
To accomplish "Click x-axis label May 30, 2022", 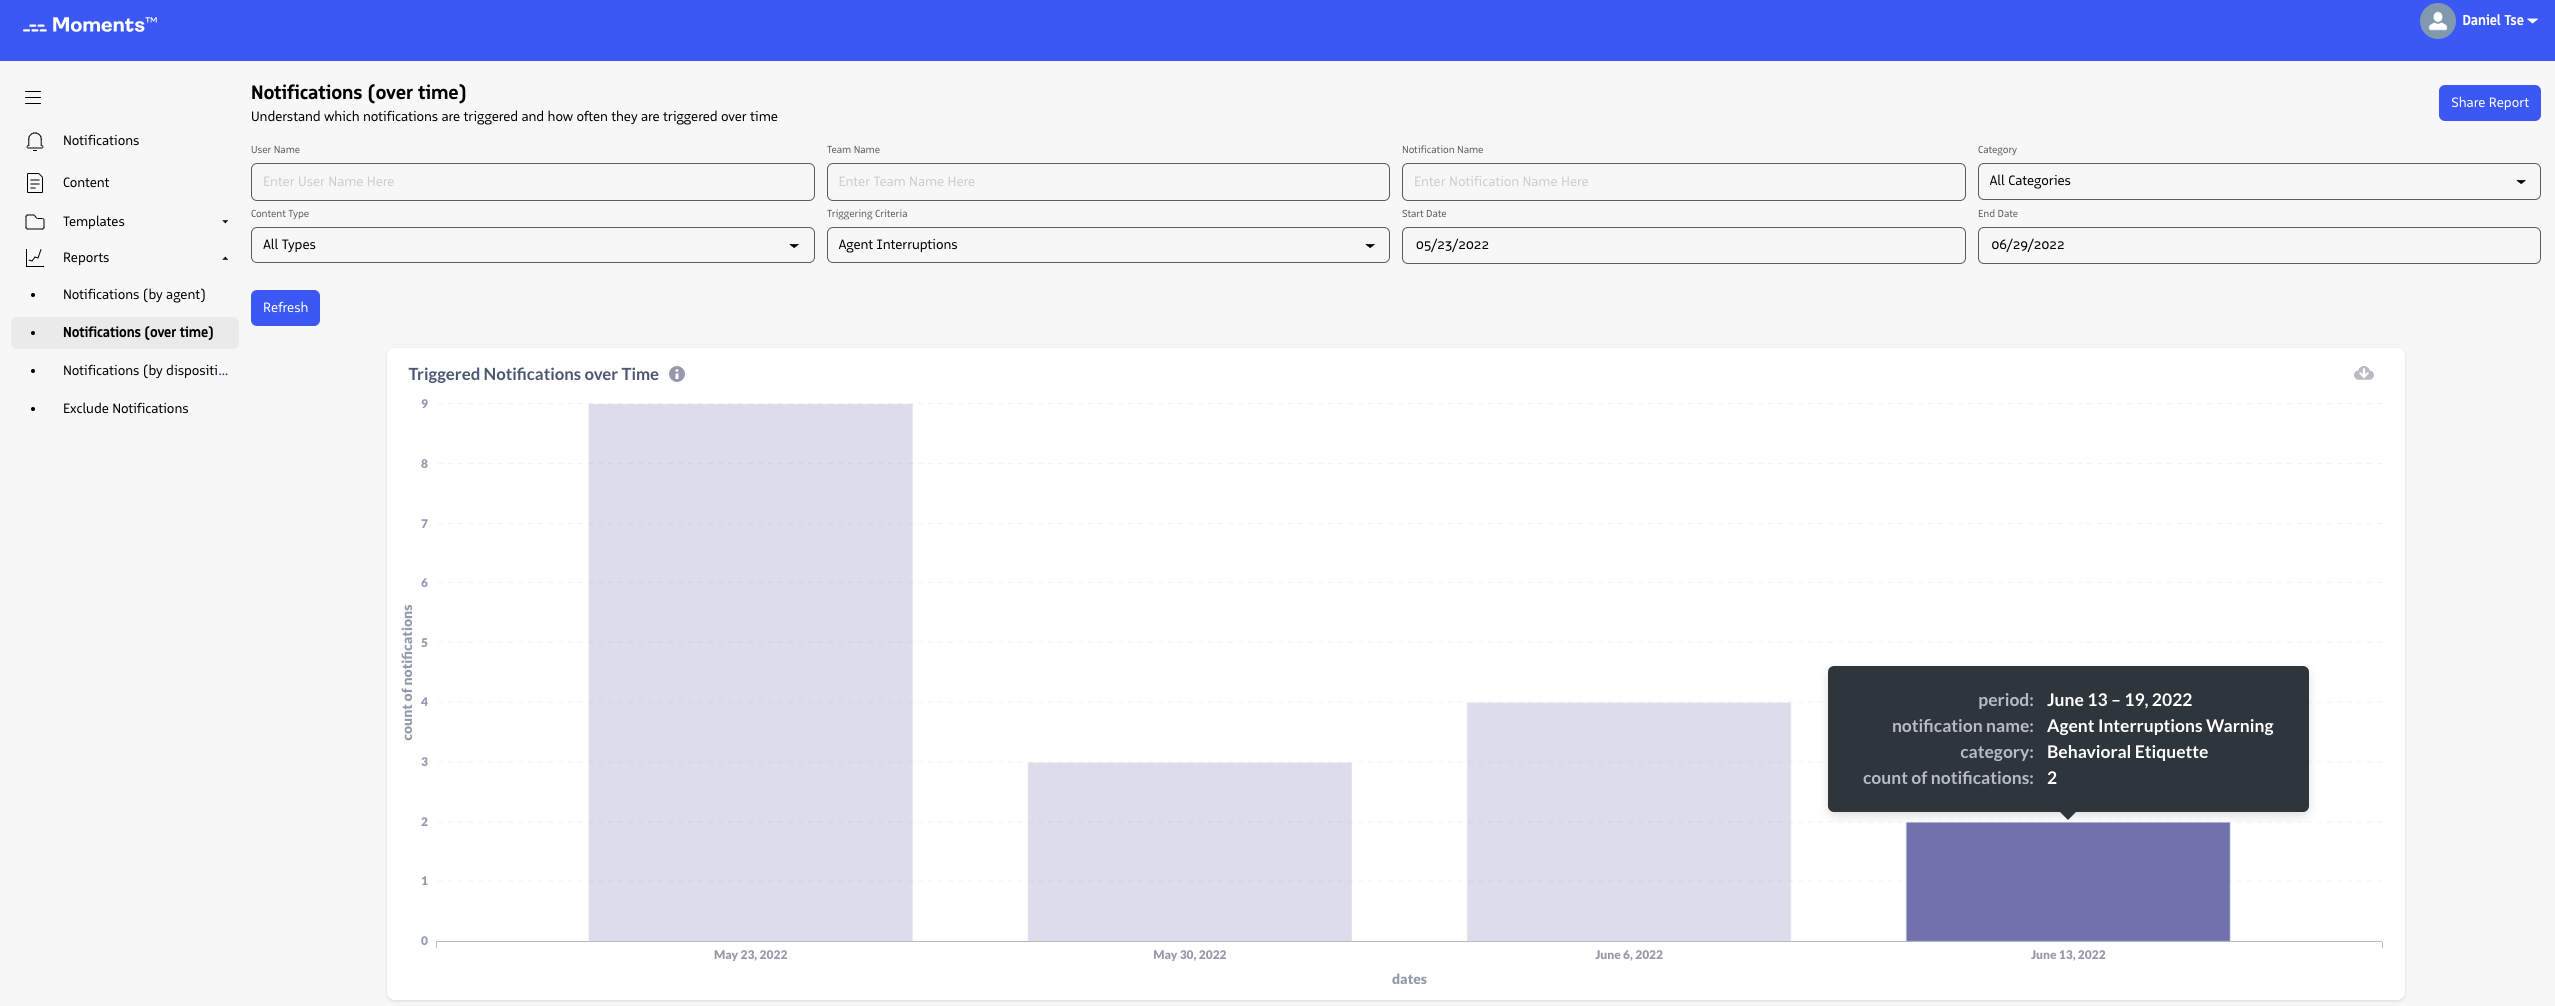I will 1189,955.
